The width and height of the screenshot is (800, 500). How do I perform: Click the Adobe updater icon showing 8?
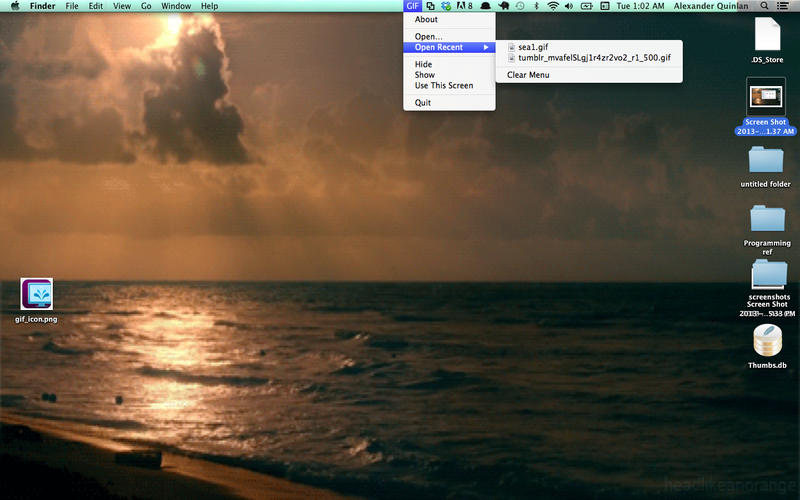tap(464, 6)
